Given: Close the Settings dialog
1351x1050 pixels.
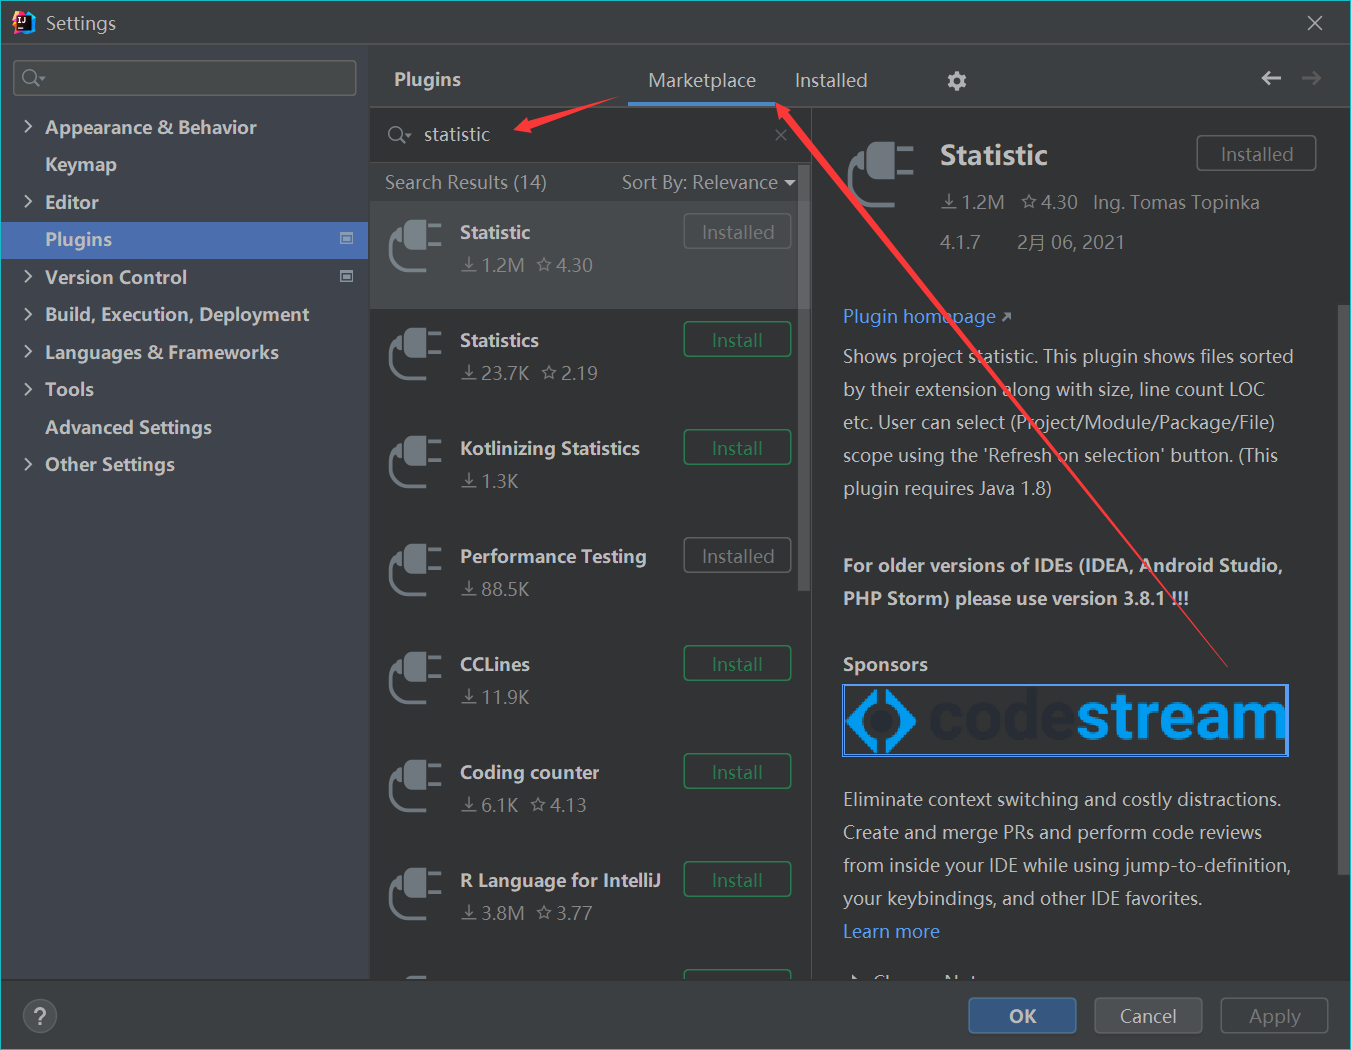Looking at the screenshot, I should (1315, 23).
